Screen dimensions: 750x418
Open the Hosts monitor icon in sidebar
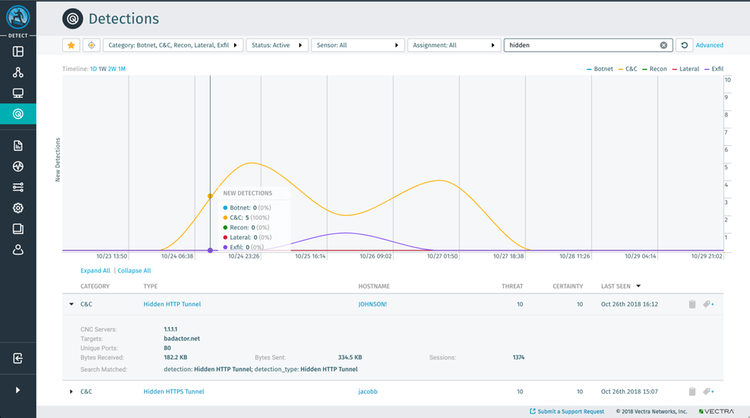[18, 93]
